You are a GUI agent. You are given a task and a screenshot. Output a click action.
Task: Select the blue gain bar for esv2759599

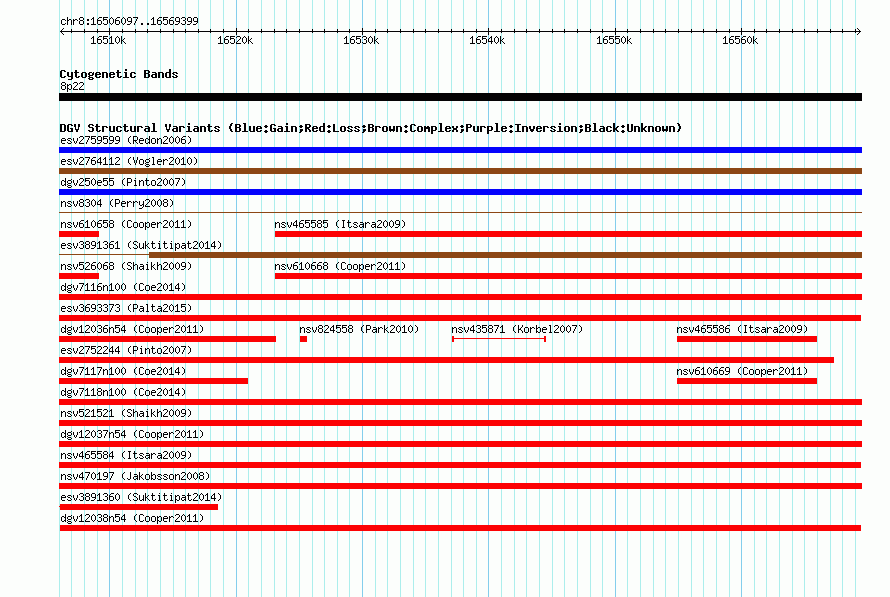(460, 150)
